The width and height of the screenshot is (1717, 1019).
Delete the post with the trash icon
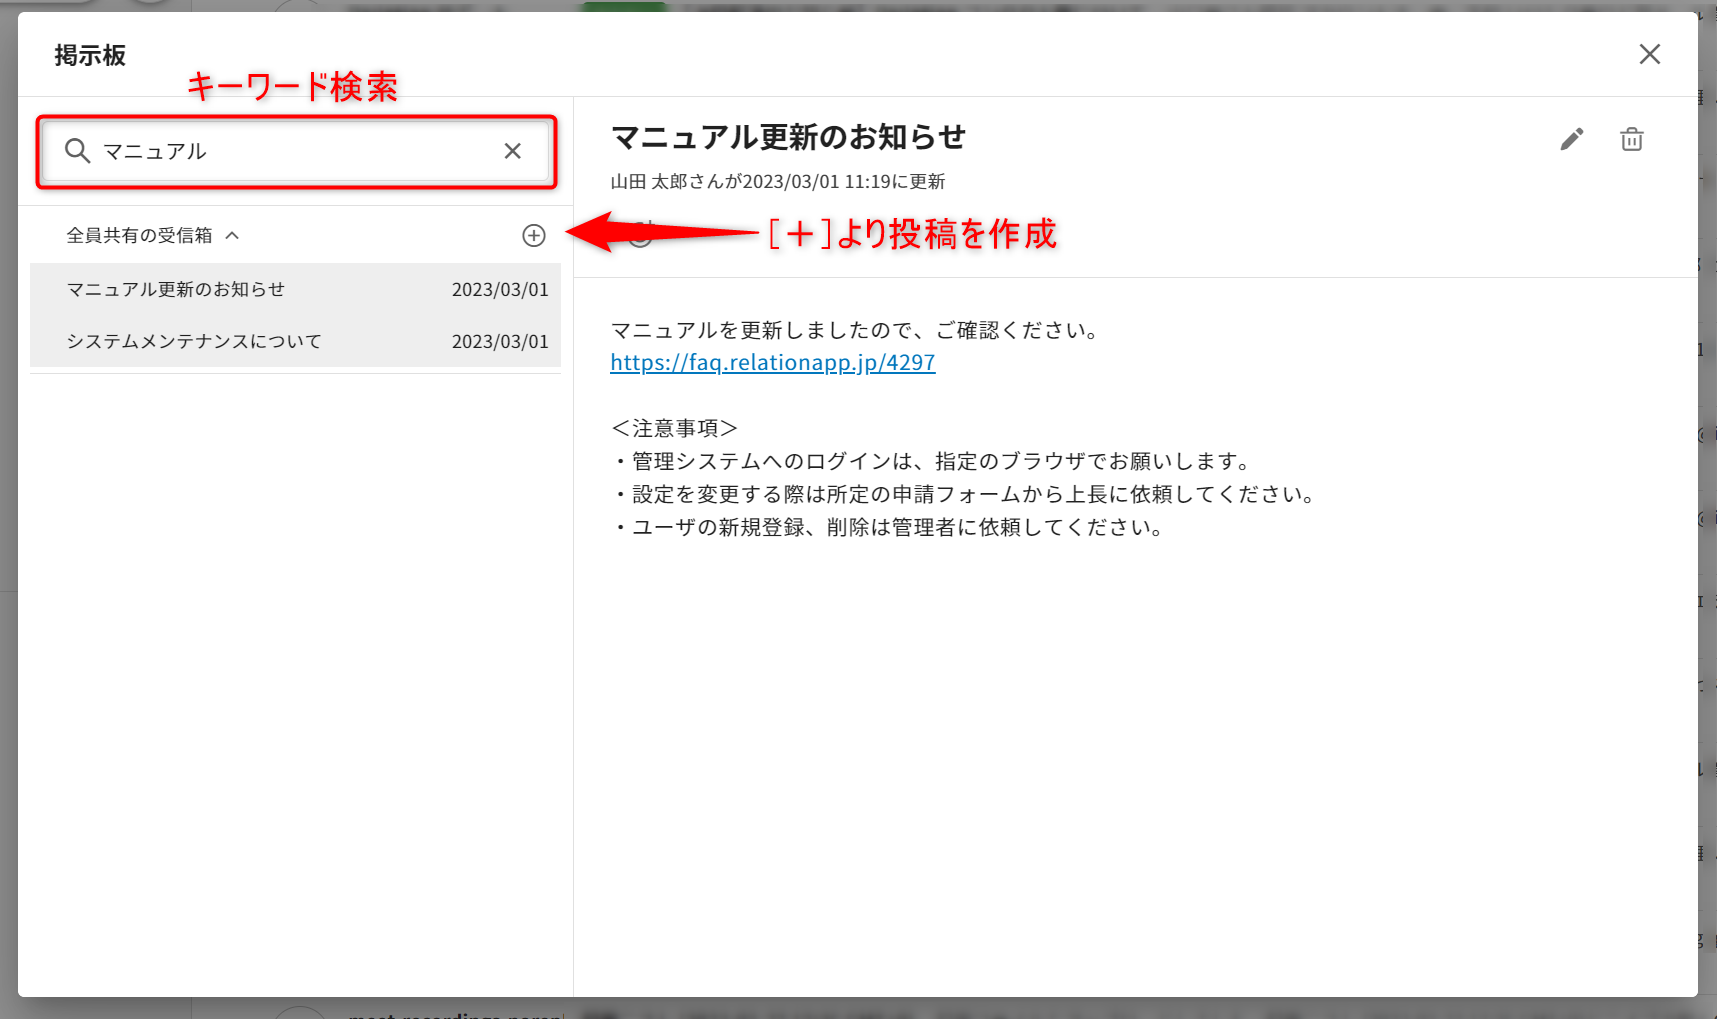click(1631, 139)
